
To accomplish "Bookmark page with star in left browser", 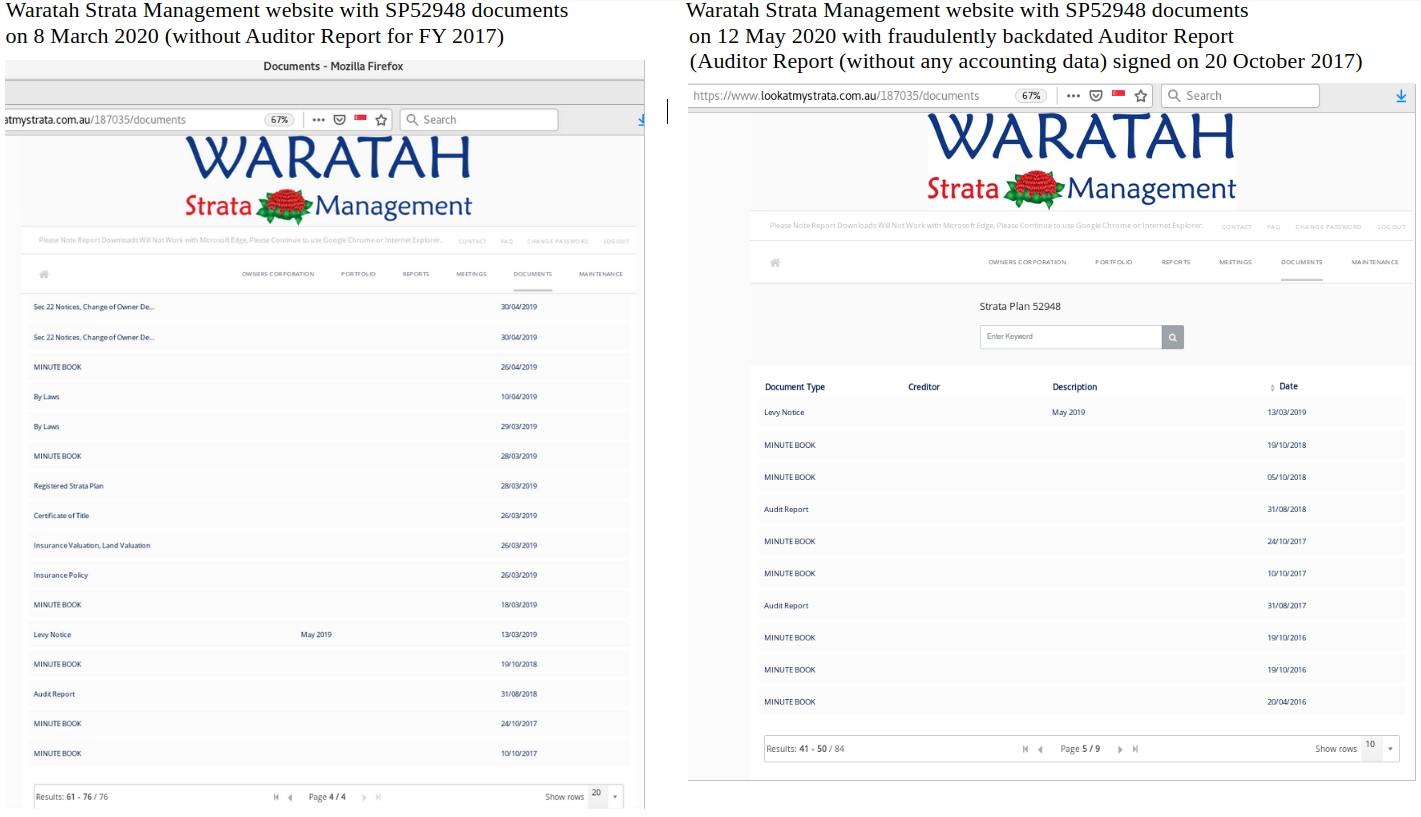I will [x=381, y=120].
